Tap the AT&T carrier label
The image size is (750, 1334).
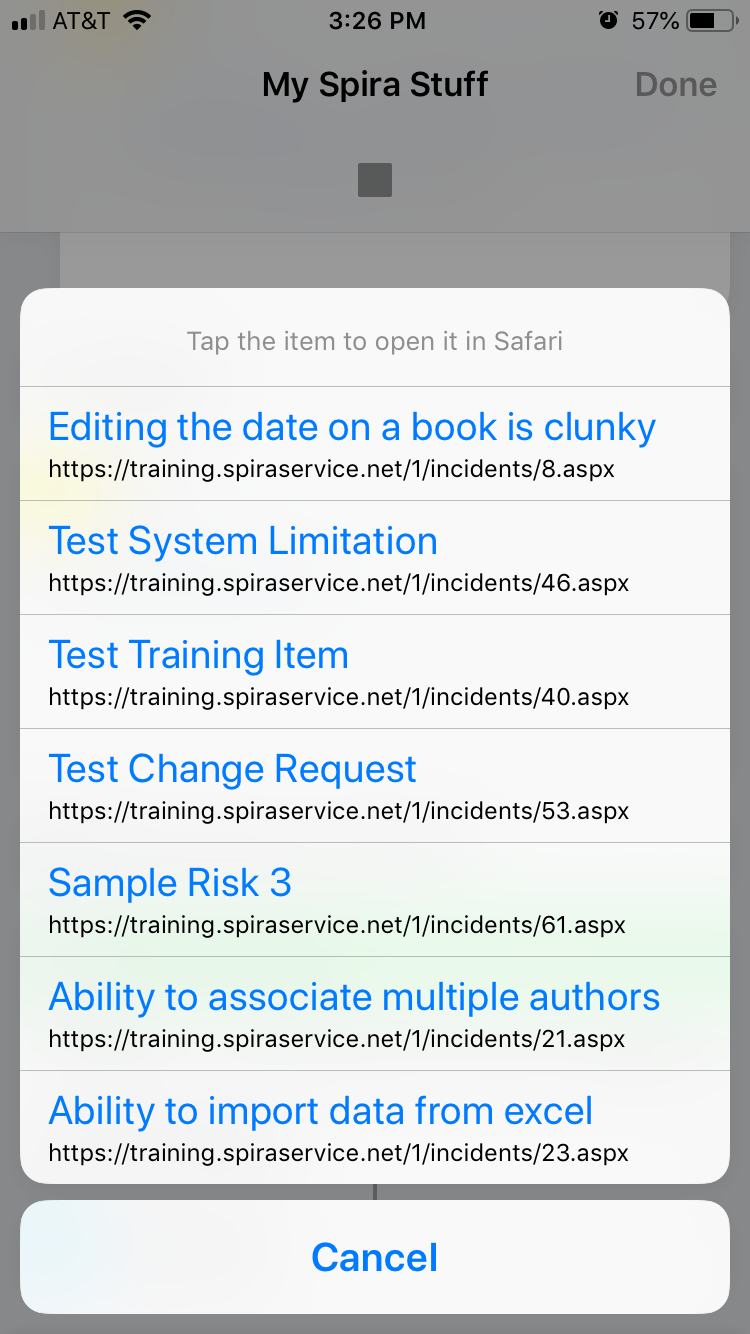coord(81,20)
